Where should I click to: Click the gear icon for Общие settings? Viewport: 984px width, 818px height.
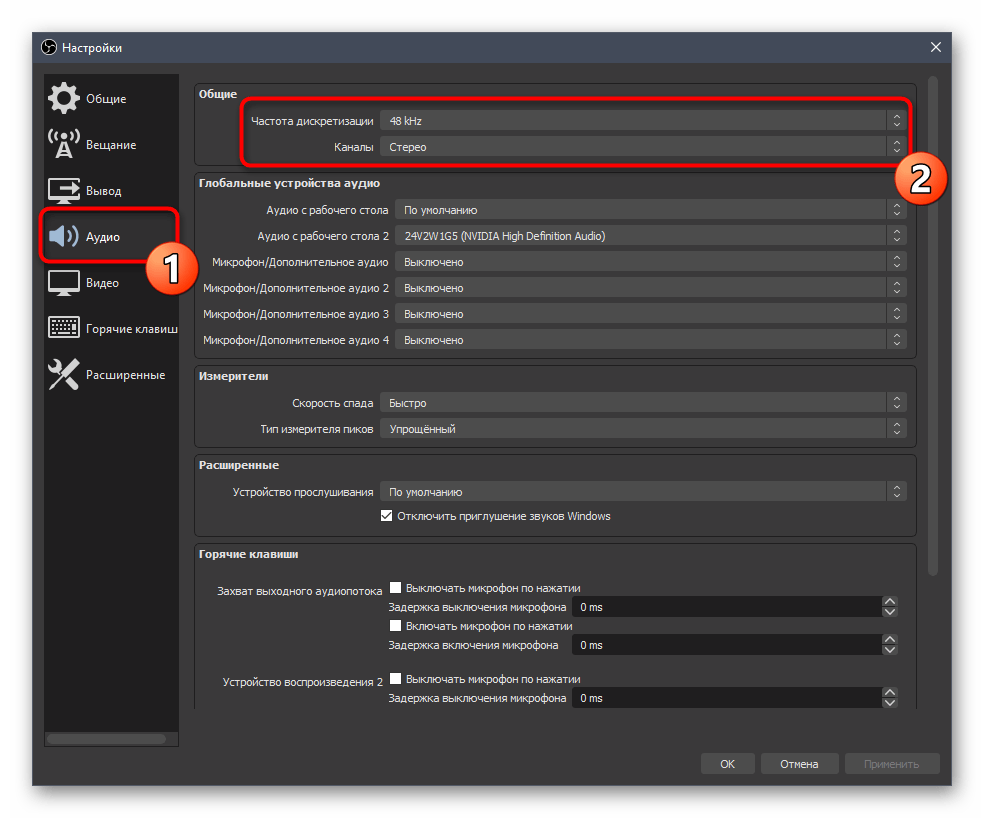coord(64,99)
